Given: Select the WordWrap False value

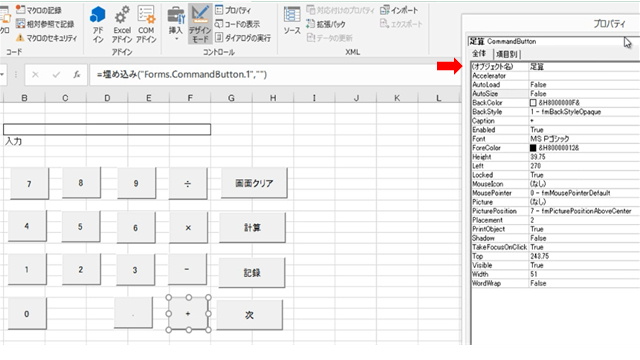Looking at the screenshot, I should coord(584,283).
